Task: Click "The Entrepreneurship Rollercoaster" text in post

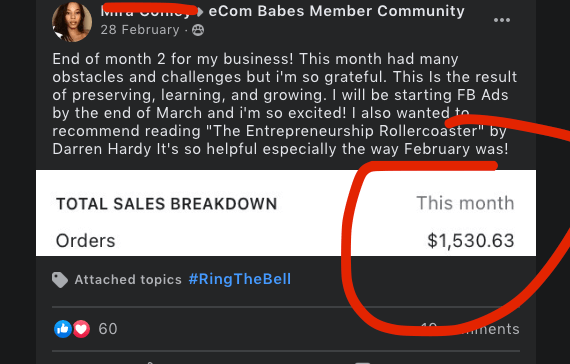Action: [344, 131]
